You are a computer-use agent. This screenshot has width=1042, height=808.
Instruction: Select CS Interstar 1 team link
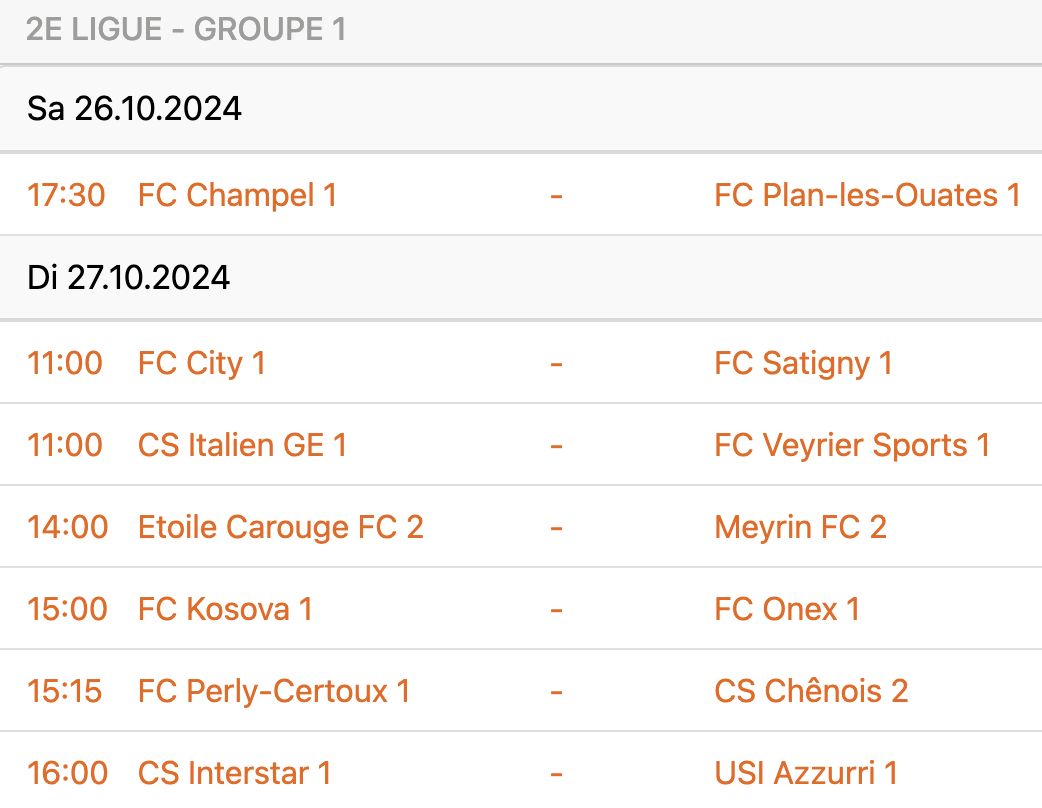[234, 773]
